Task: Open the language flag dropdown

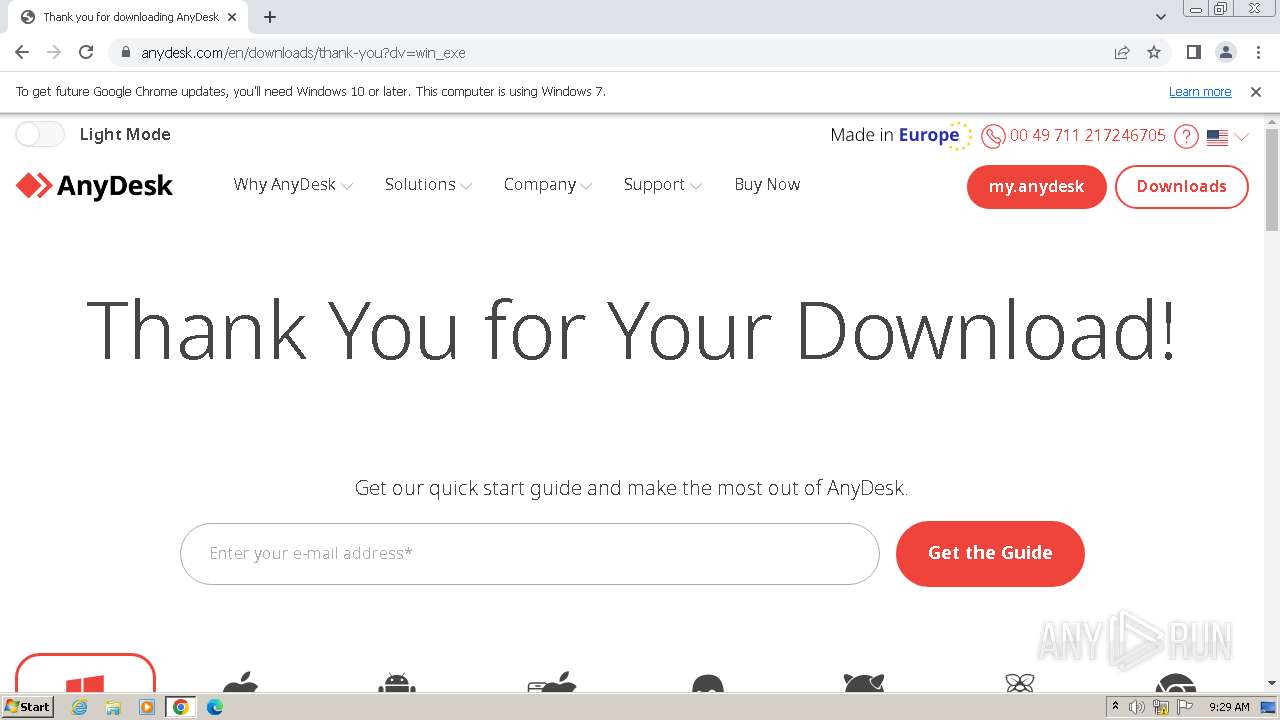Action: point(1227,137)
